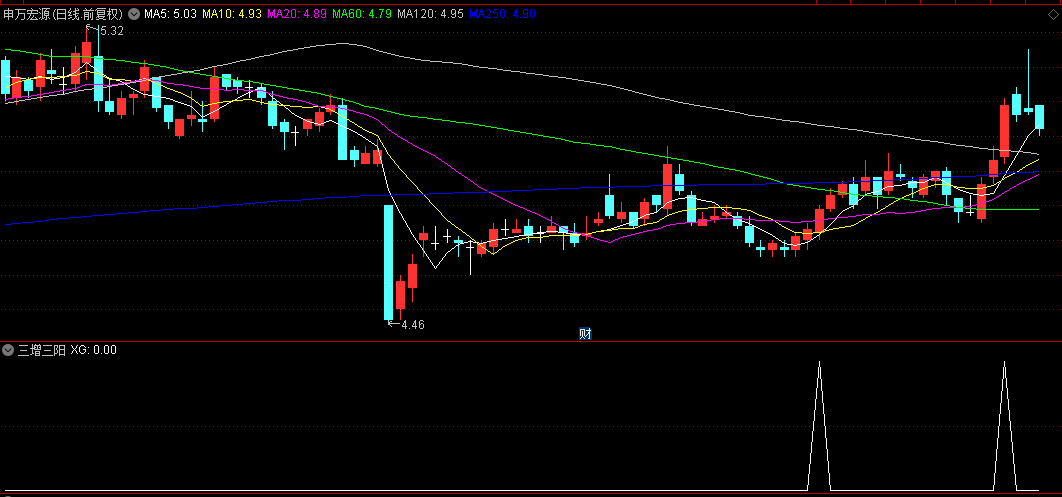1062x497 pixels.
Task: Click the 申万宏源(日线.前复权) title
Action: [63, 14]
